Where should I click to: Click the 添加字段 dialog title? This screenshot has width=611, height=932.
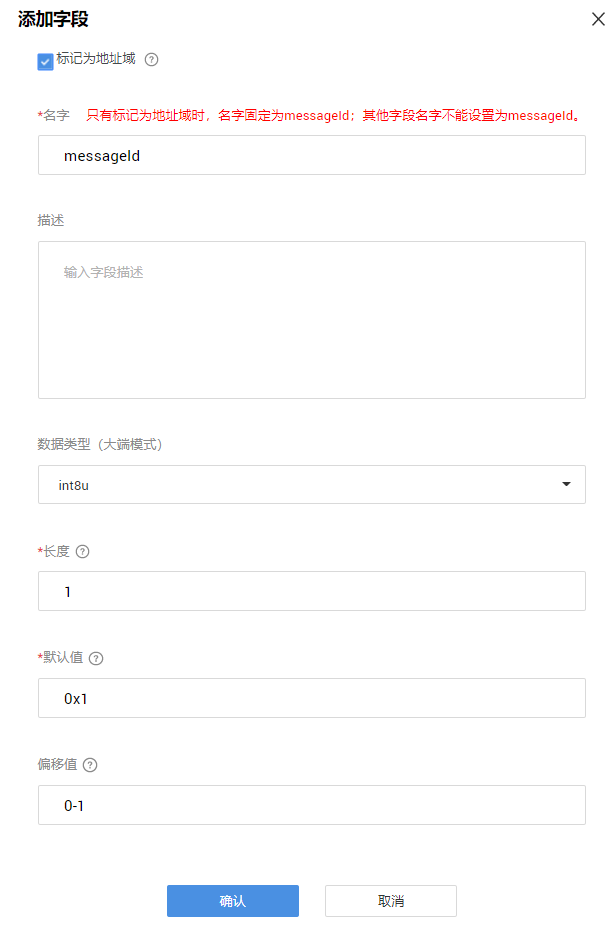click(x=53, y=19)
